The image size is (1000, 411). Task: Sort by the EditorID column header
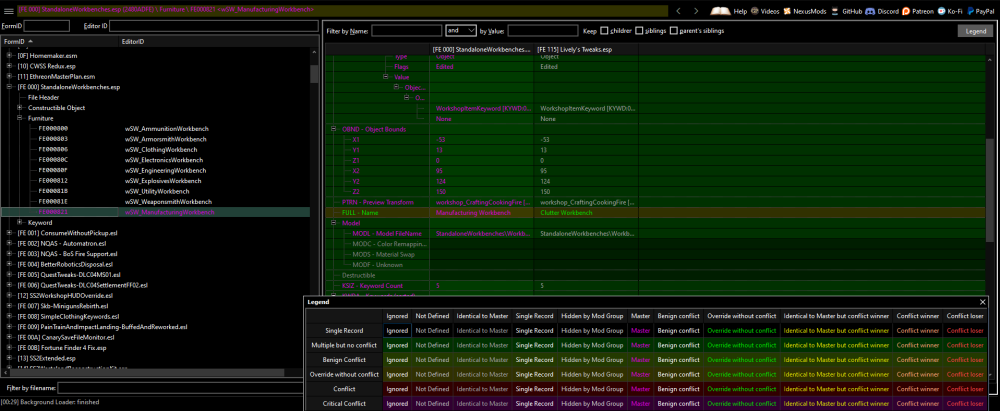[x=217, y=41]
